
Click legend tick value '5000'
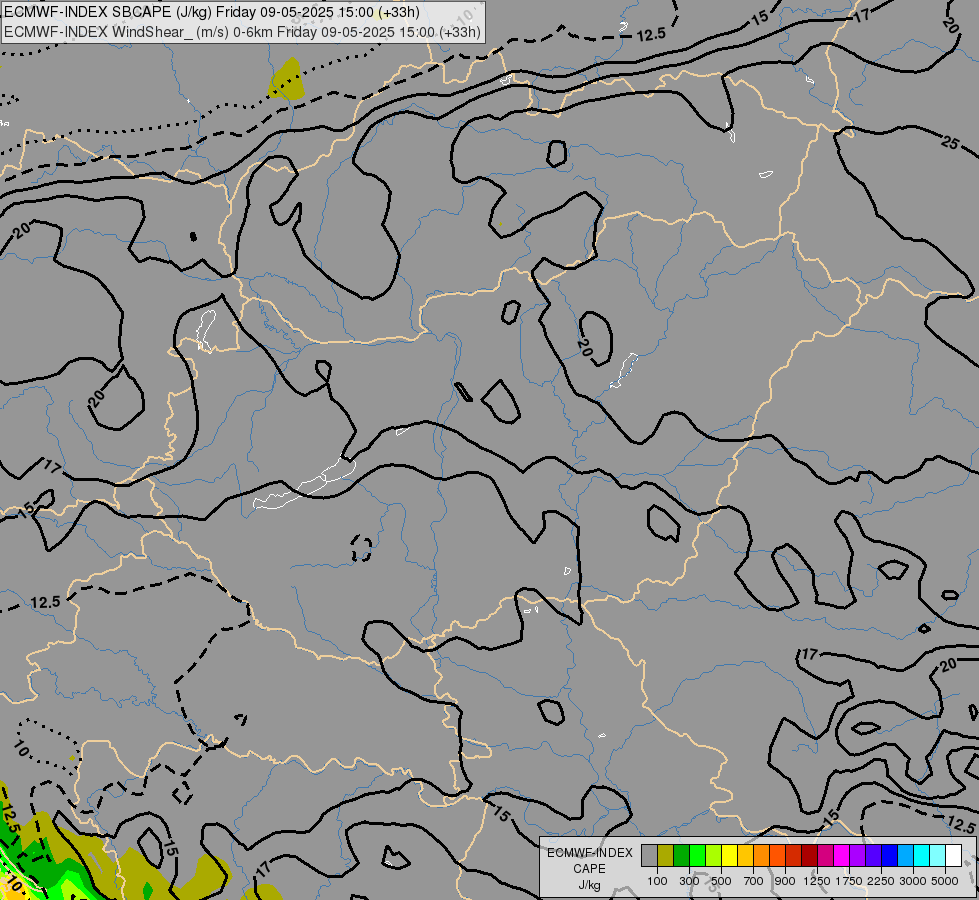click(945, 881)
